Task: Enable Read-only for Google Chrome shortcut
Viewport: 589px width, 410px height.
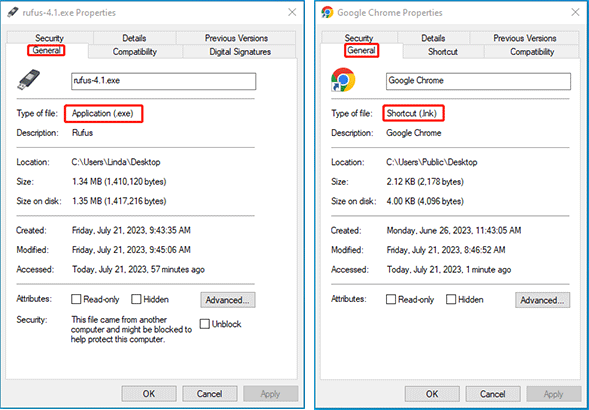Action: point(391,299)
